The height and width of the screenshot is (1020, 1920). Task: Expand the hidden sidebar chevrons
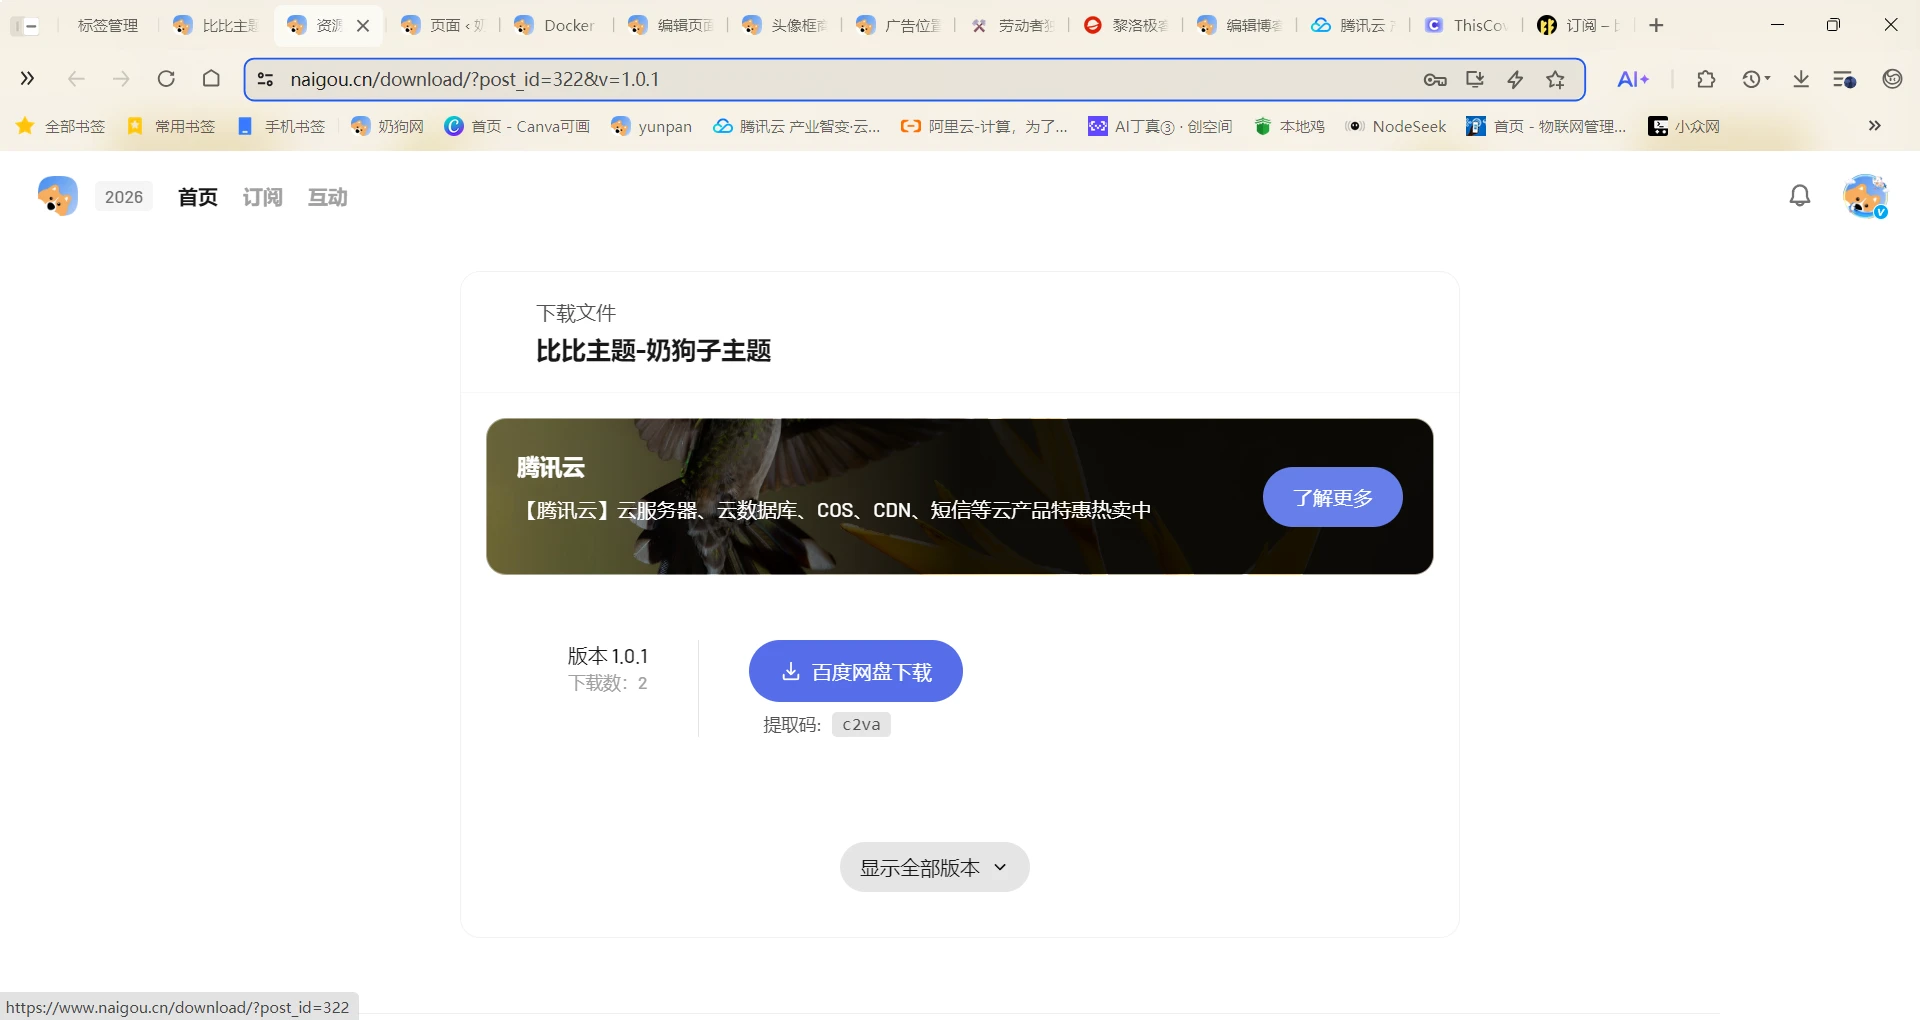coord(27,79)
